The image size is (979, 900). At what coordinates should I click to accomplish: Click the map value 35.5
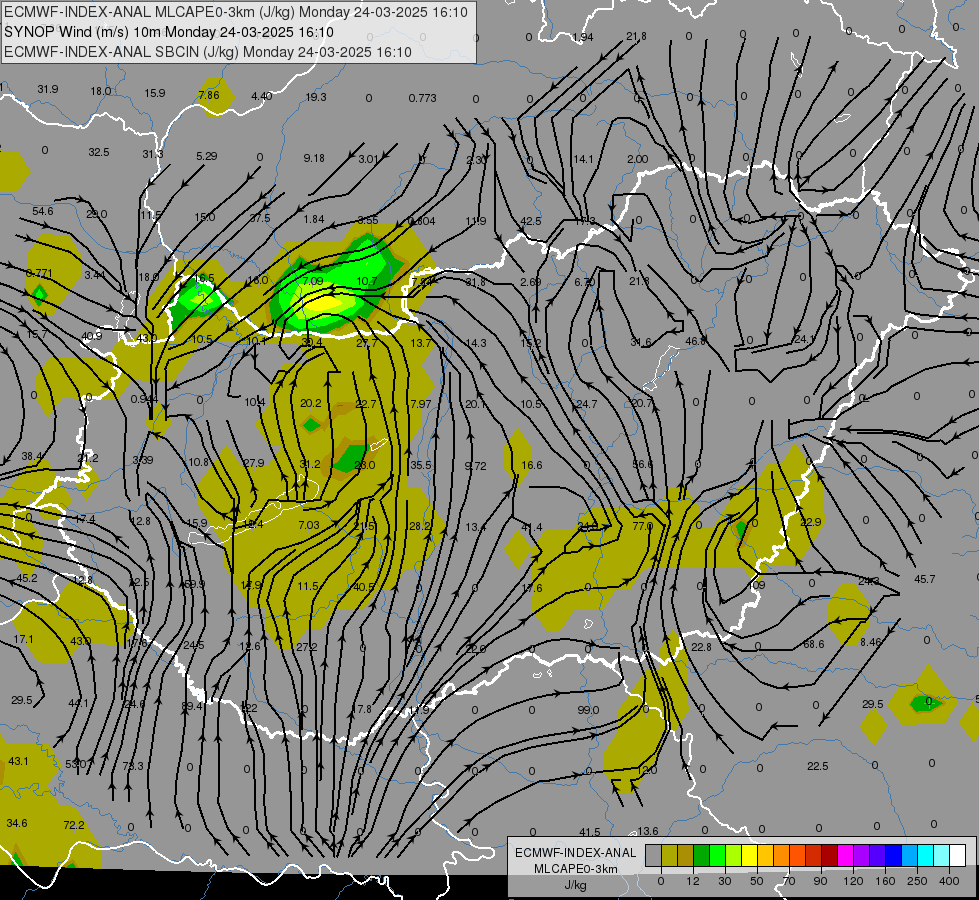click(421, 465)
